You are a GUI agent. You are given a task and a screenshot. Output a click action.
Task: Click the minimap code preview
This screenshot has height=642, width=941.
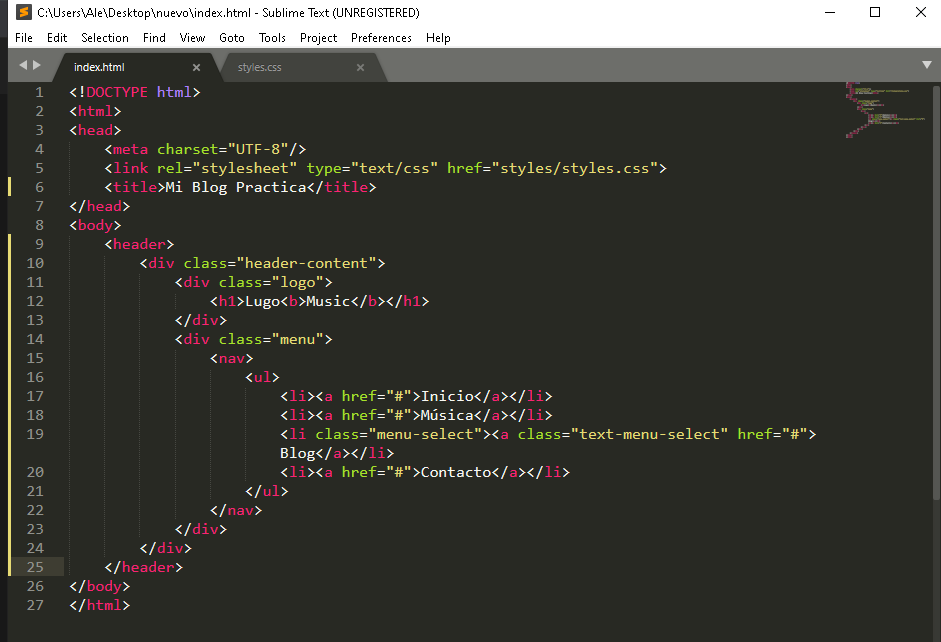(x=886, y=110)
